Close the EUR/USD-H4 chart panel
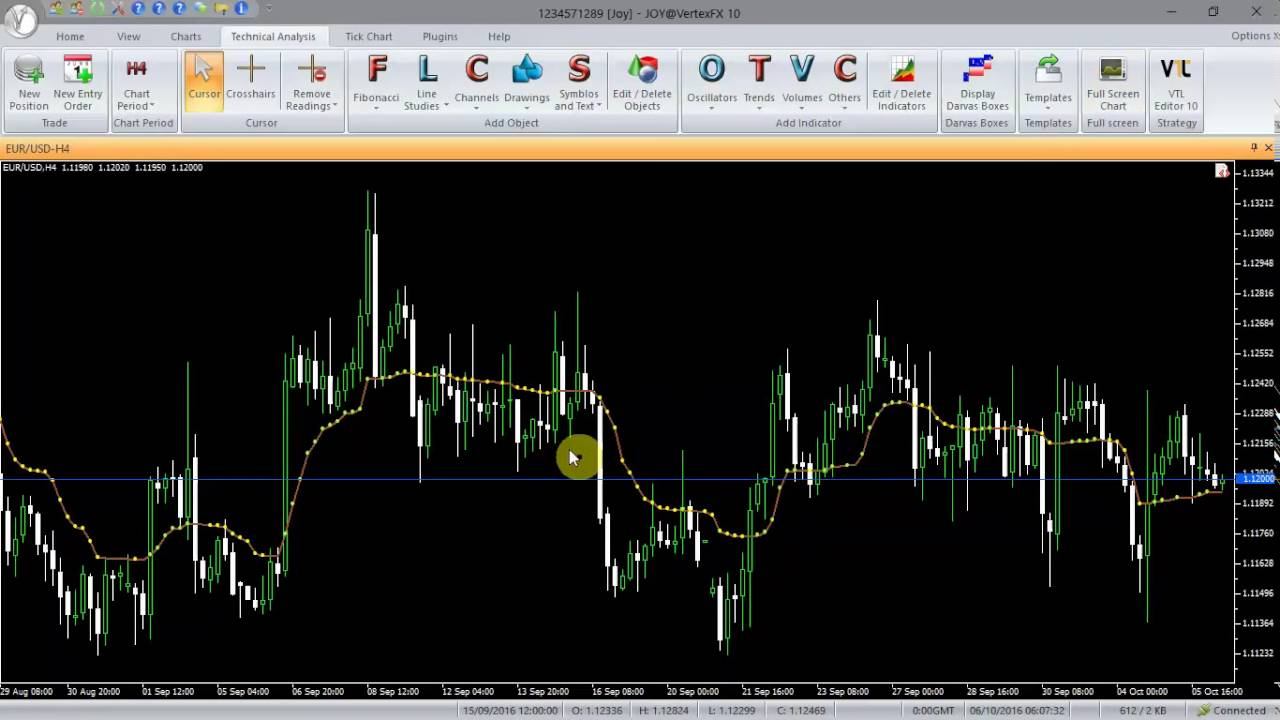 tap(1269, 148)
